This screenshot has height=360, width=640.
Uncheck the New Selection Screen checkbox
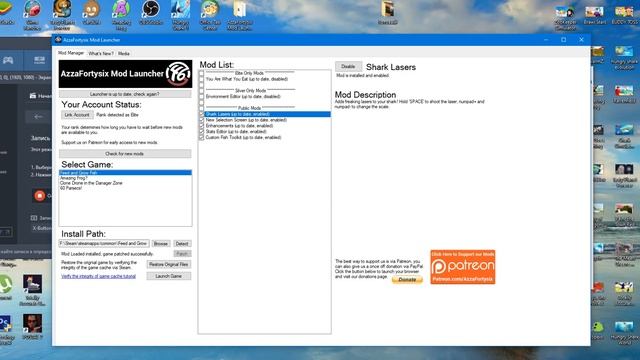[x=201, y=120]
